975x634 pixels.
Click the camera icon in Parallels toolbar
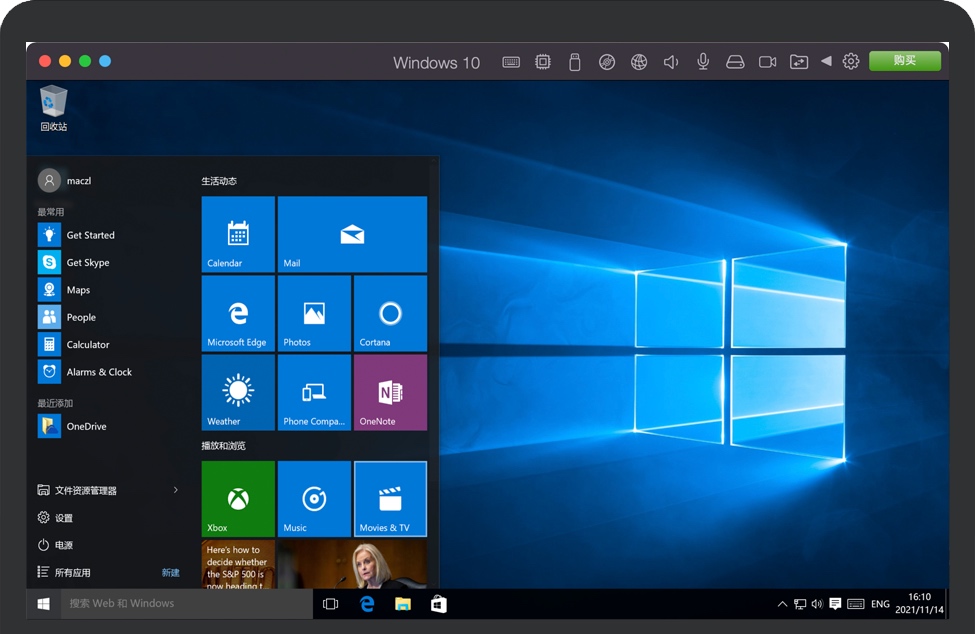(x=767, y=62)
